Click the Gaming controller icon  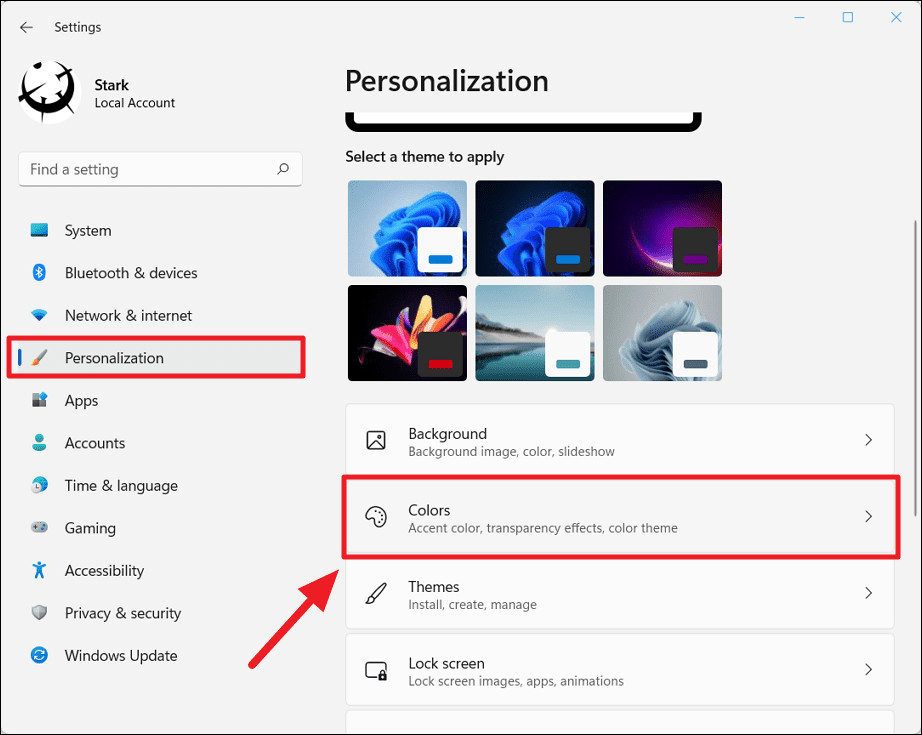tap(39, 527)
